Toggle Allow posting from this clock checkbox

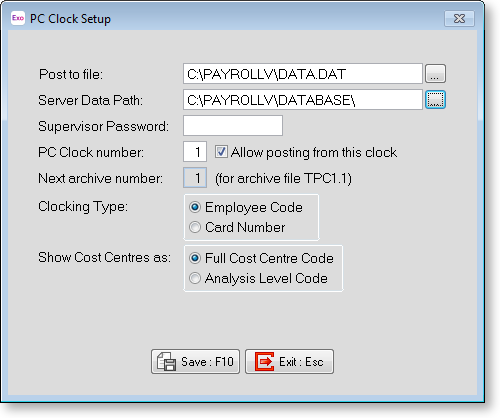(221, 152)
